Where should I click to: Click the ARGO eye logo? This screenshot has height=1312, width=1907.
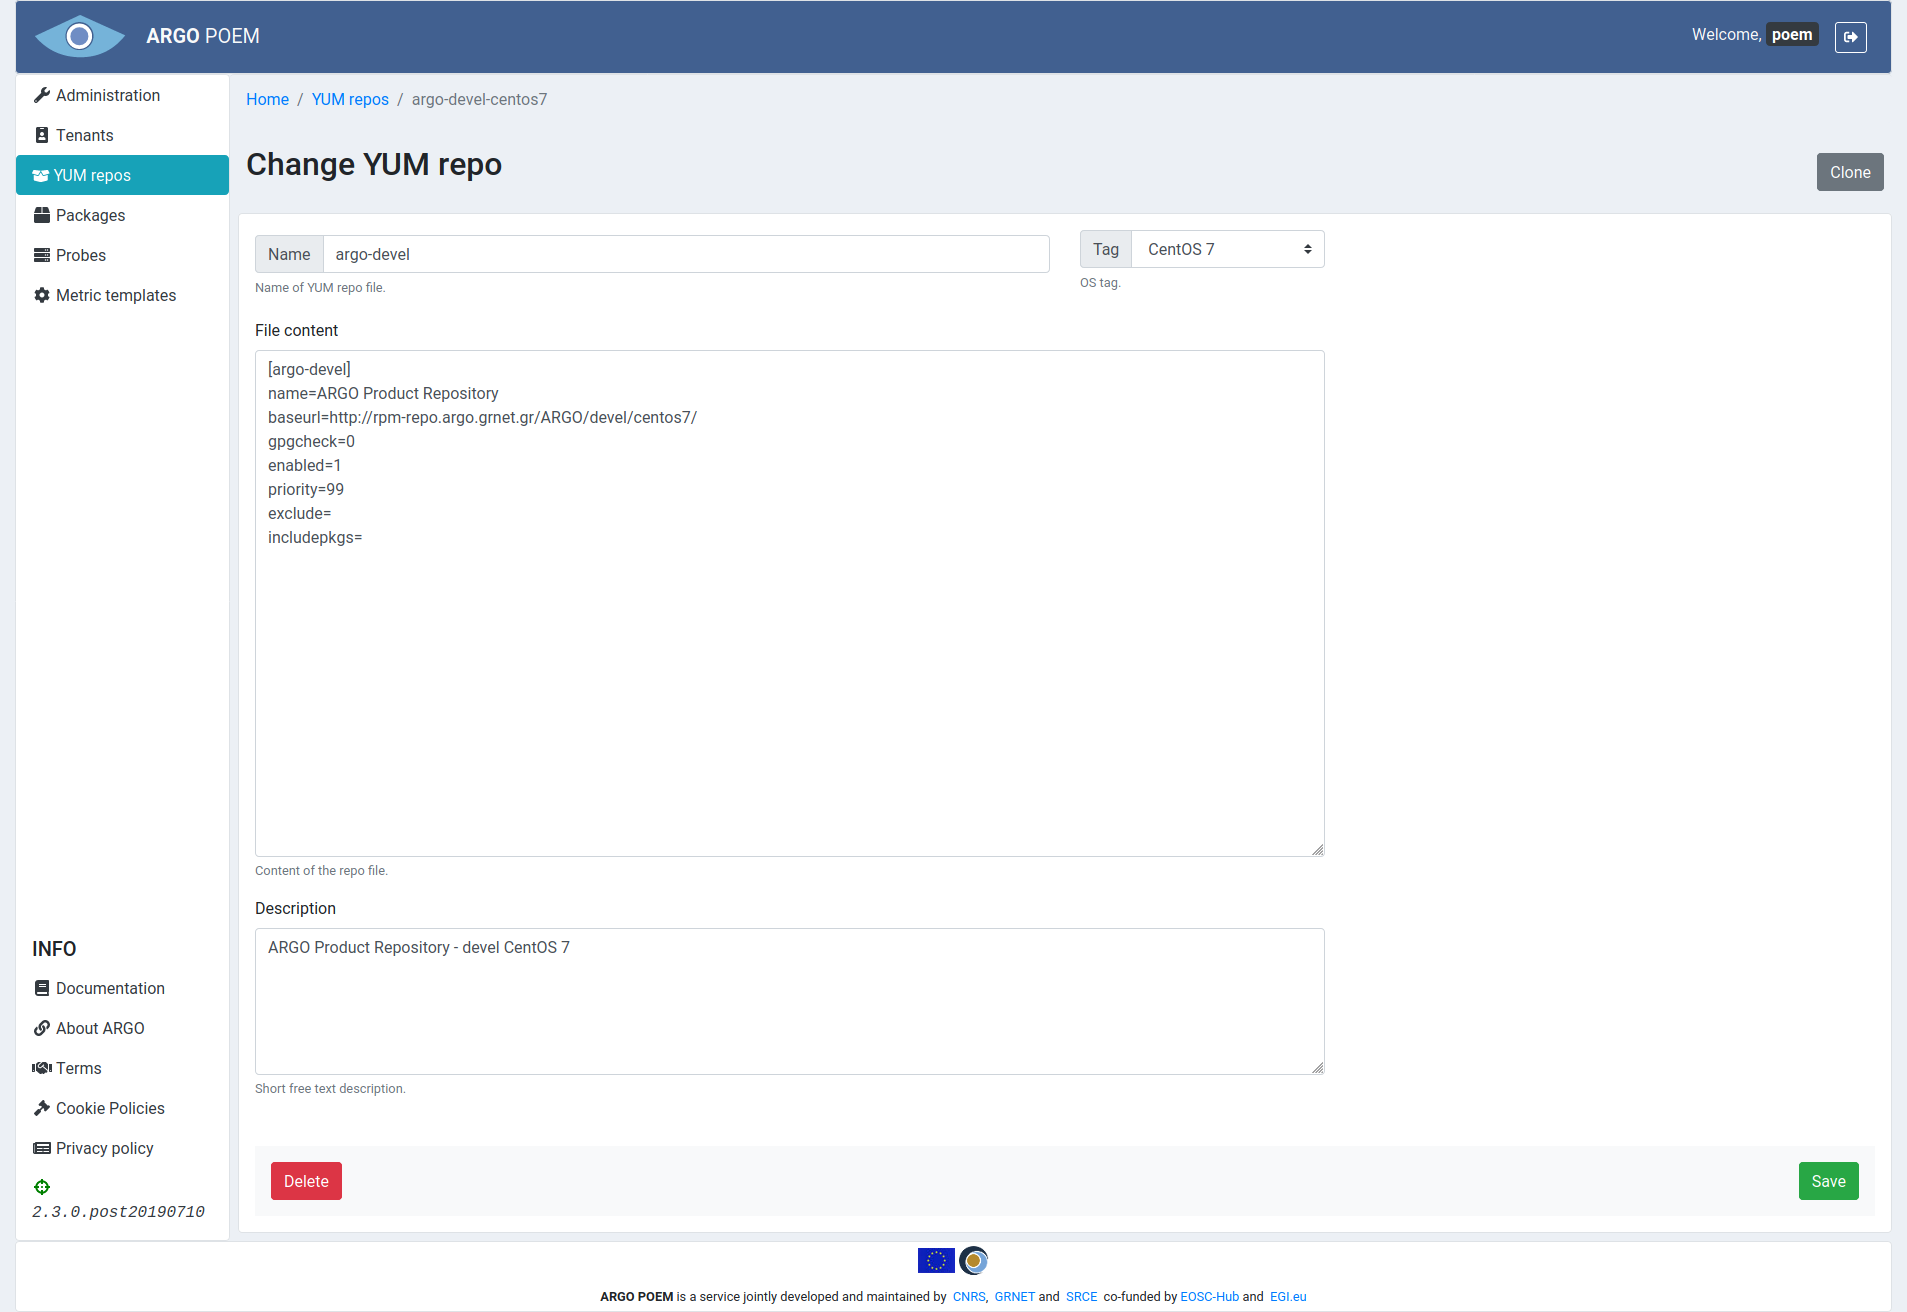tap(80, 37)
